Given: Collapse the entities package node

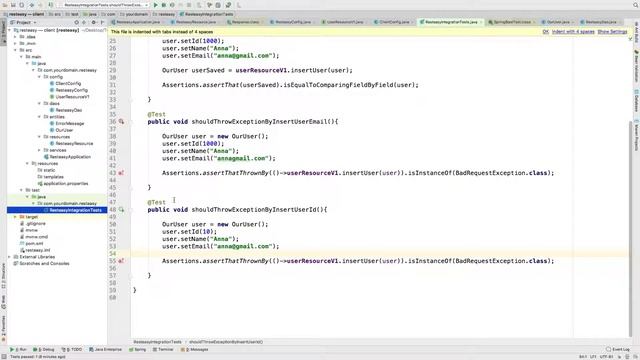Looking at the screenshot, I should coord(40,117).
